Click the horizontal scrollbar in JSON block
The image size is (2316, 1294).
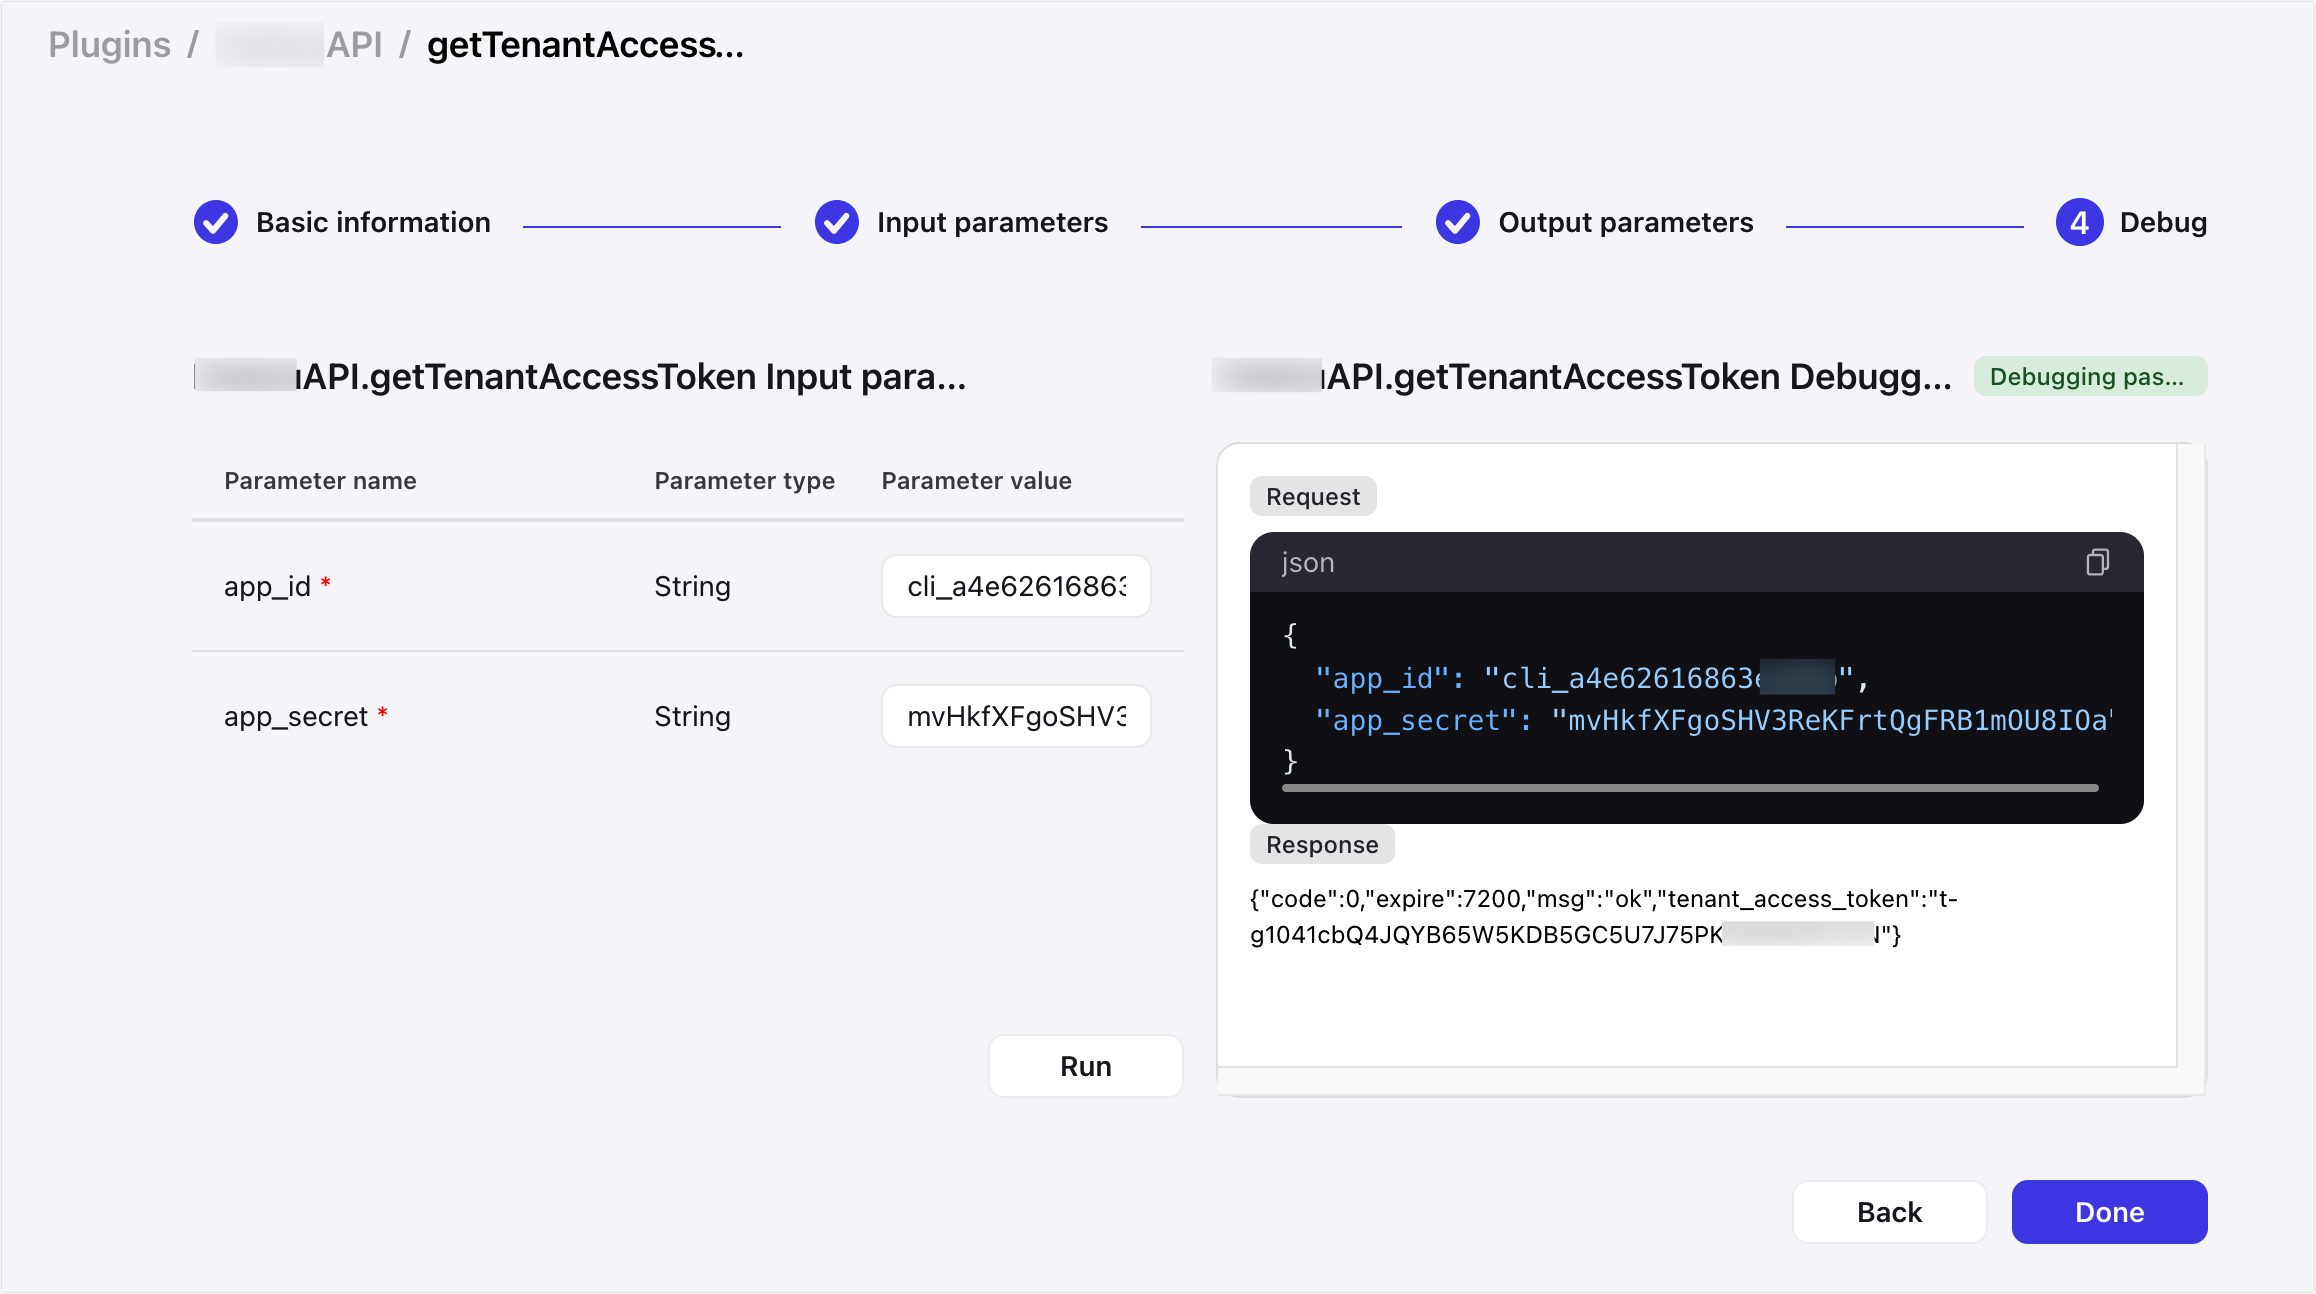tap(1690, 788)
